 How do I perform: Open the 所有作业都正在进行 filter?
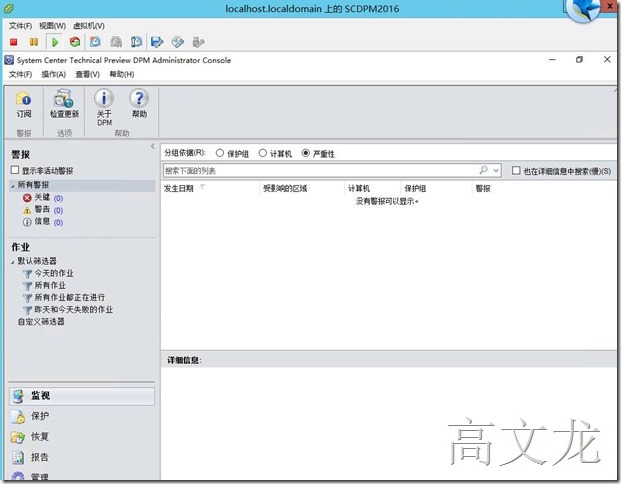click(x=64, y=297)
